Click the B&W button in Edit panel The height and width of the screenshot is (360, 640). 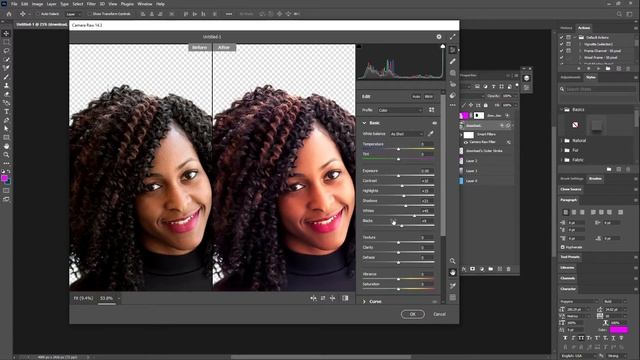click(x=429, y=97)
